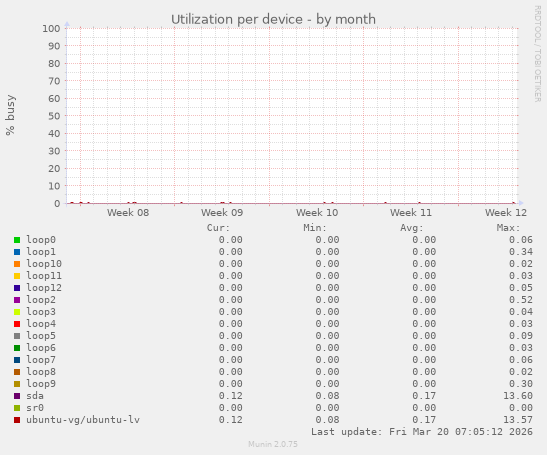The width and height of the screenshot is (547, 455).
Task: Click the loop1 blue color swatch
Action: (x=17, y=252)
